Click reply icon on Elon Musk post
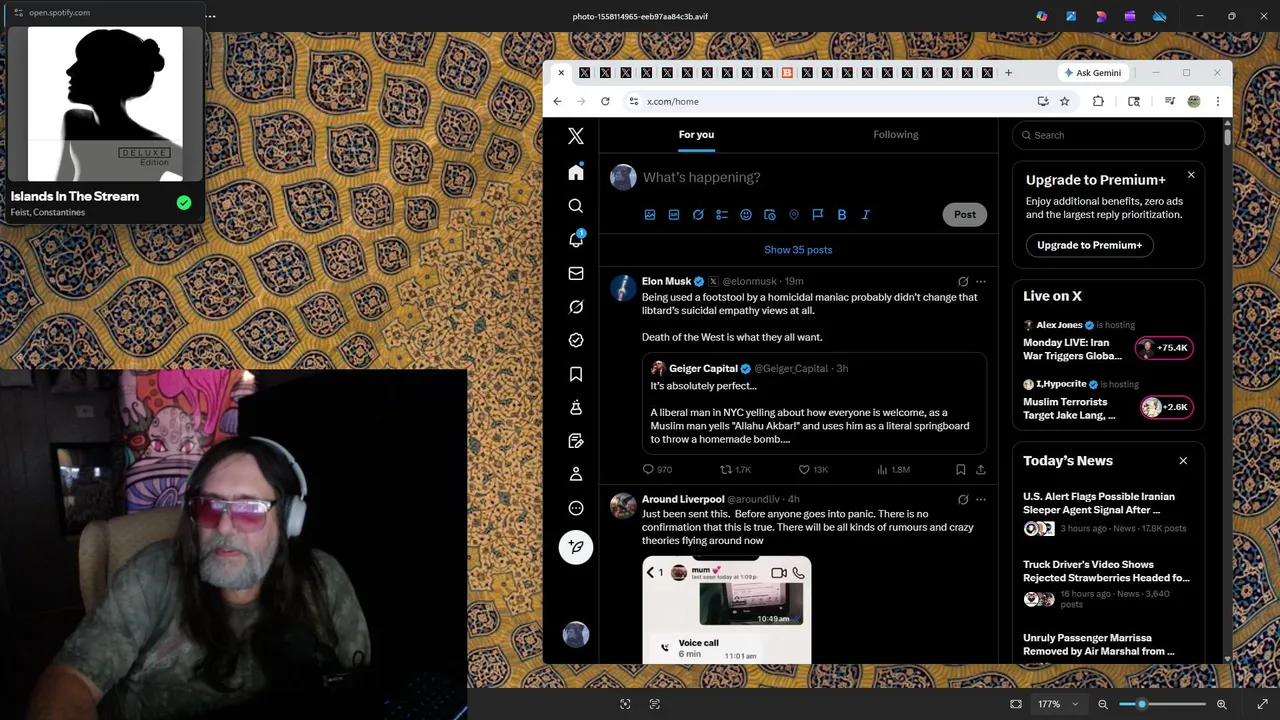The width and height of the screenshot is (1280, 720). (648, 469)
